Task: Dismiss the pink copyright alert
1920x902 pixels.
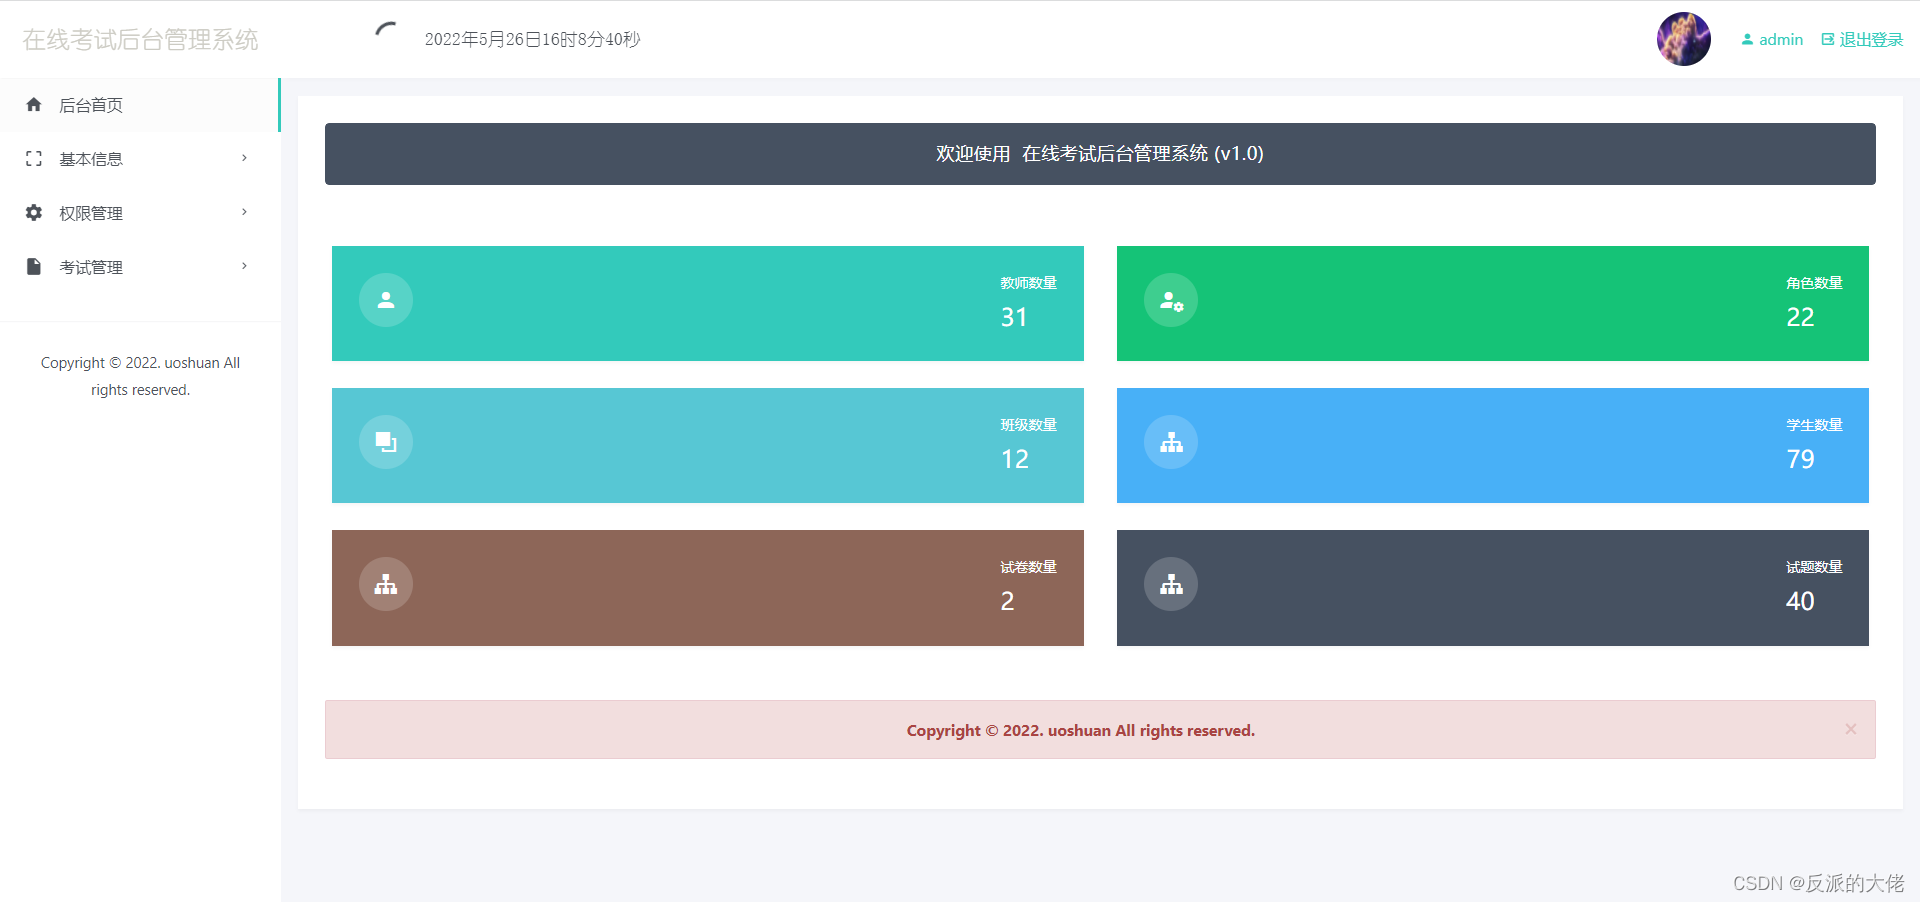Action: tap(1851, 729)
